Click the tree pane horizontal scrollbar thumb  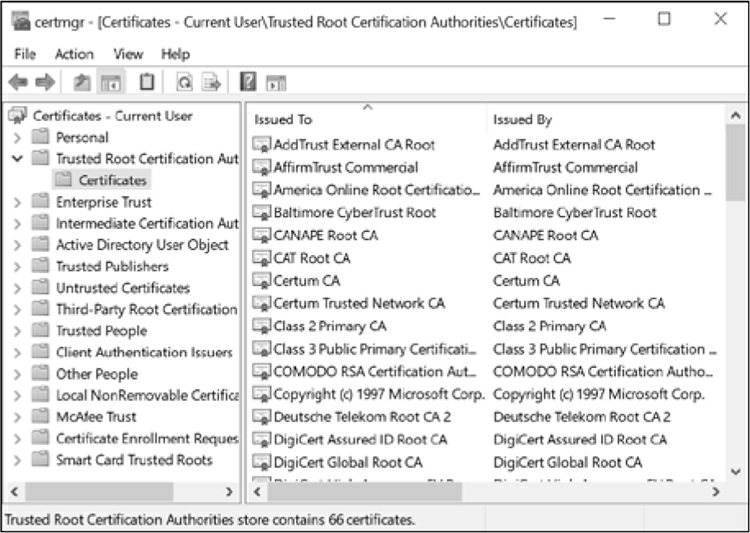point(99,492)
